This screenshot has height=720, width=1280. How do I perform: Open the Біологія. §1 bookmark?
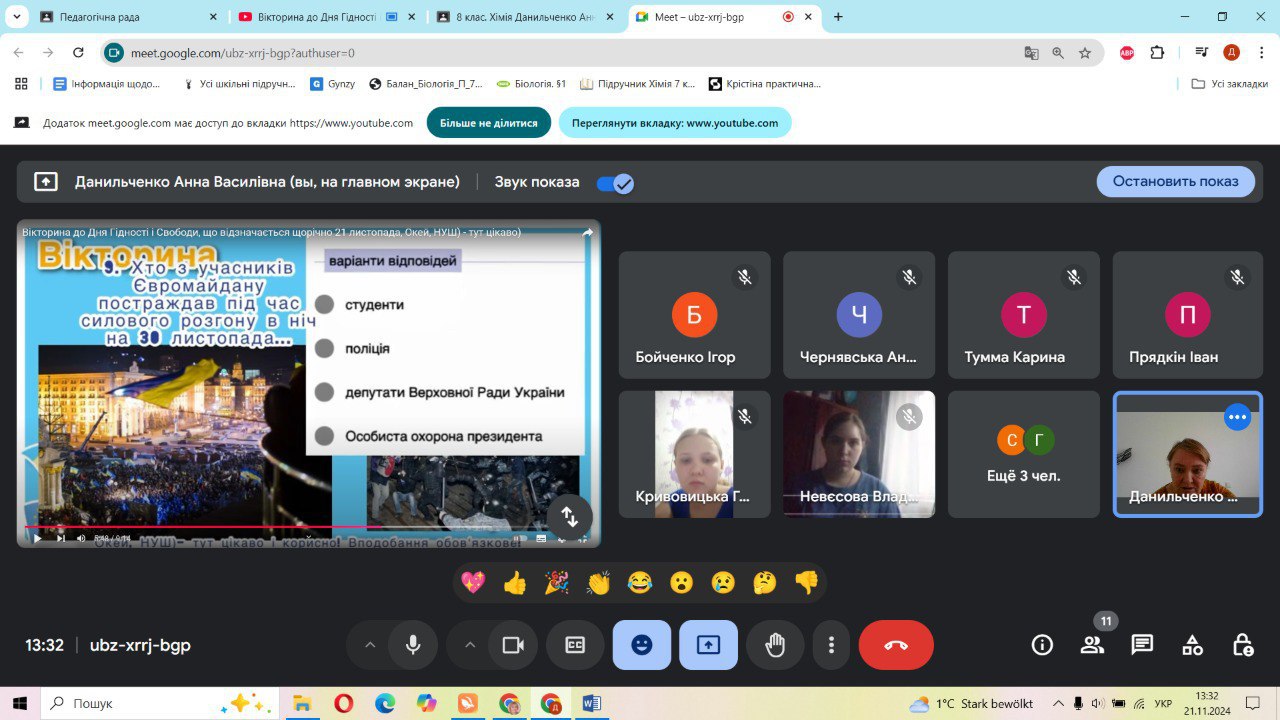[531, 84]
